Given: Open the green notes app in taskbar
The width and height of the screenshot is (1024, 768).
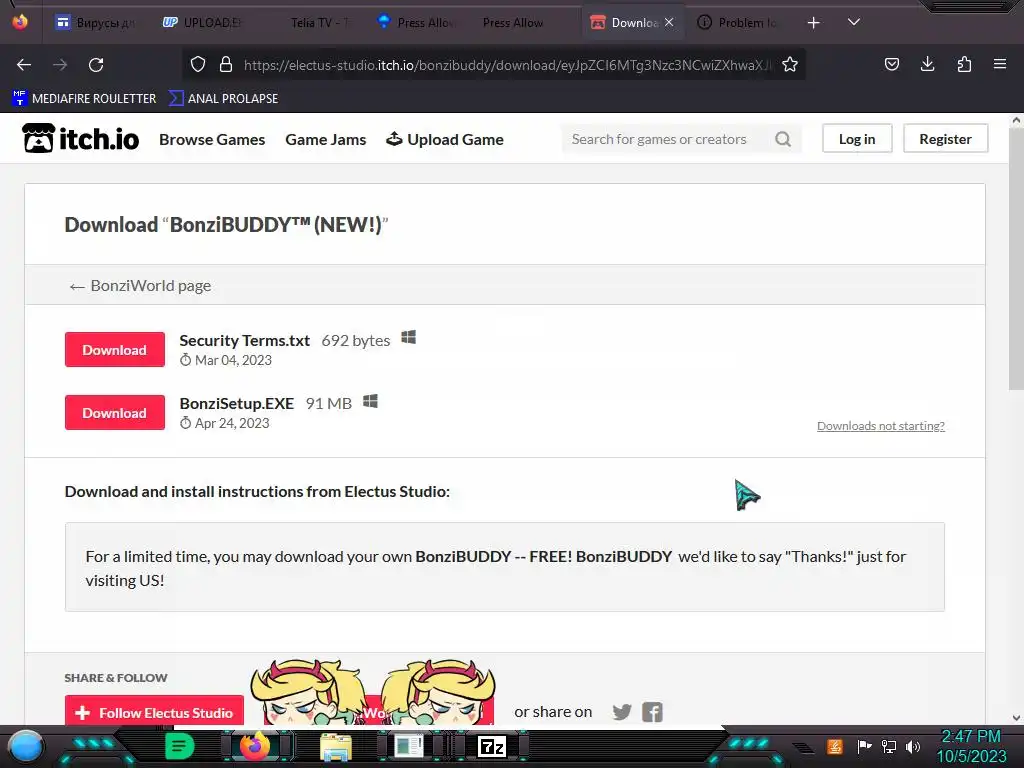Looking at the screenshot, I should tap(180, 746).
